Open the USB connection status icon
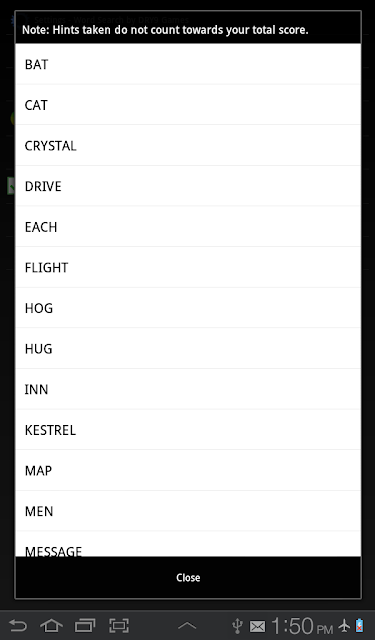Image resolution: width=375 pixels, height=640 pixels. pyautogui.click(x=237, y=626)
